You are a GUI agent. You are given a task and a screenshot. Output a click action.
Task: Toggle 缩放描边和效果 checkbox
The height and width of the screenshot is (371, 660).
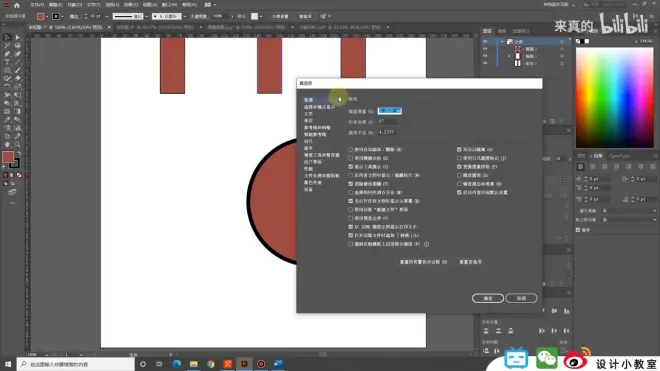pos(459,184)
